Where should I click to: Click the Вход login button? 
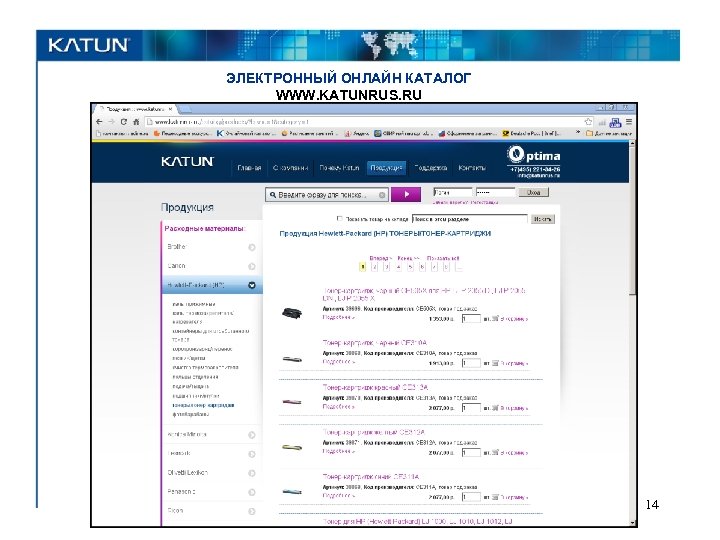[x=534, y=192]
